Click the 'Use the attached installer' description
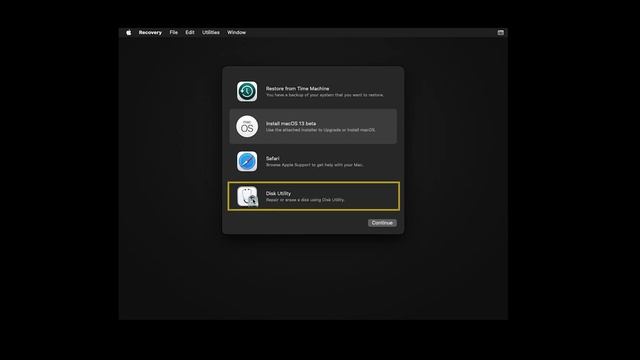640x360 pixels. click(320, 130)
